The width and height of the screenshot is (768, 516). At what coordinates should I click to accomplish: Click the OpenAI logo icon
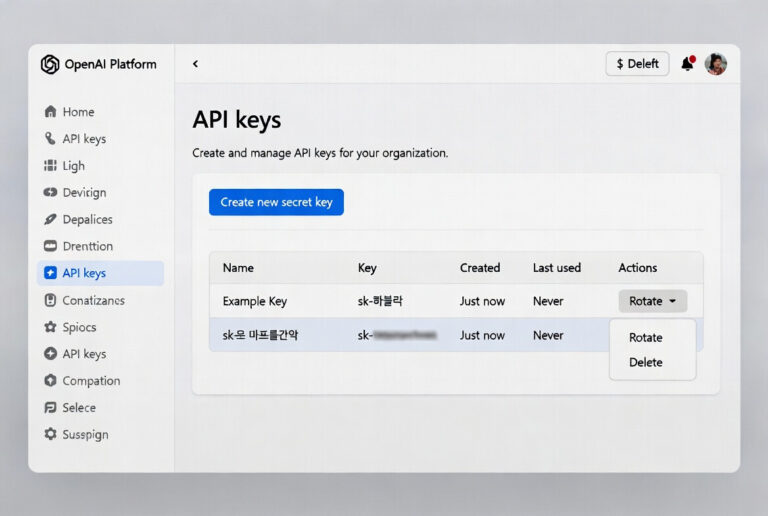50,64
